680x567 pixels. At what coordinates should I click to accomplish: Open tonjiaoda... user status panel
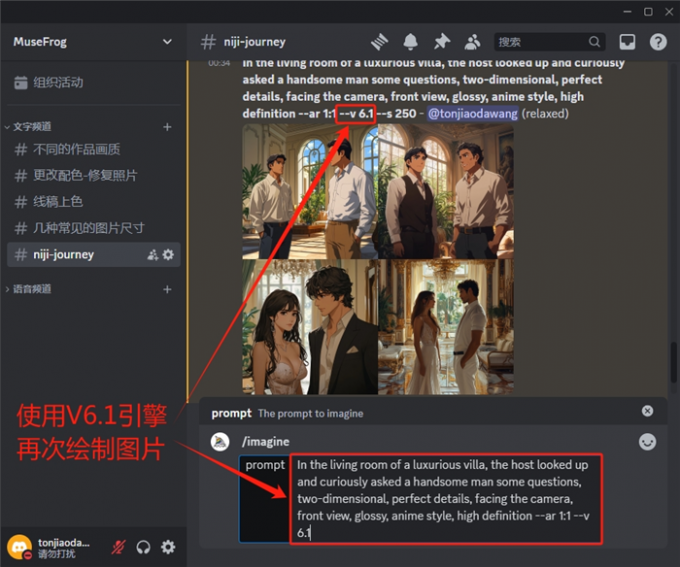coord(63,547)
